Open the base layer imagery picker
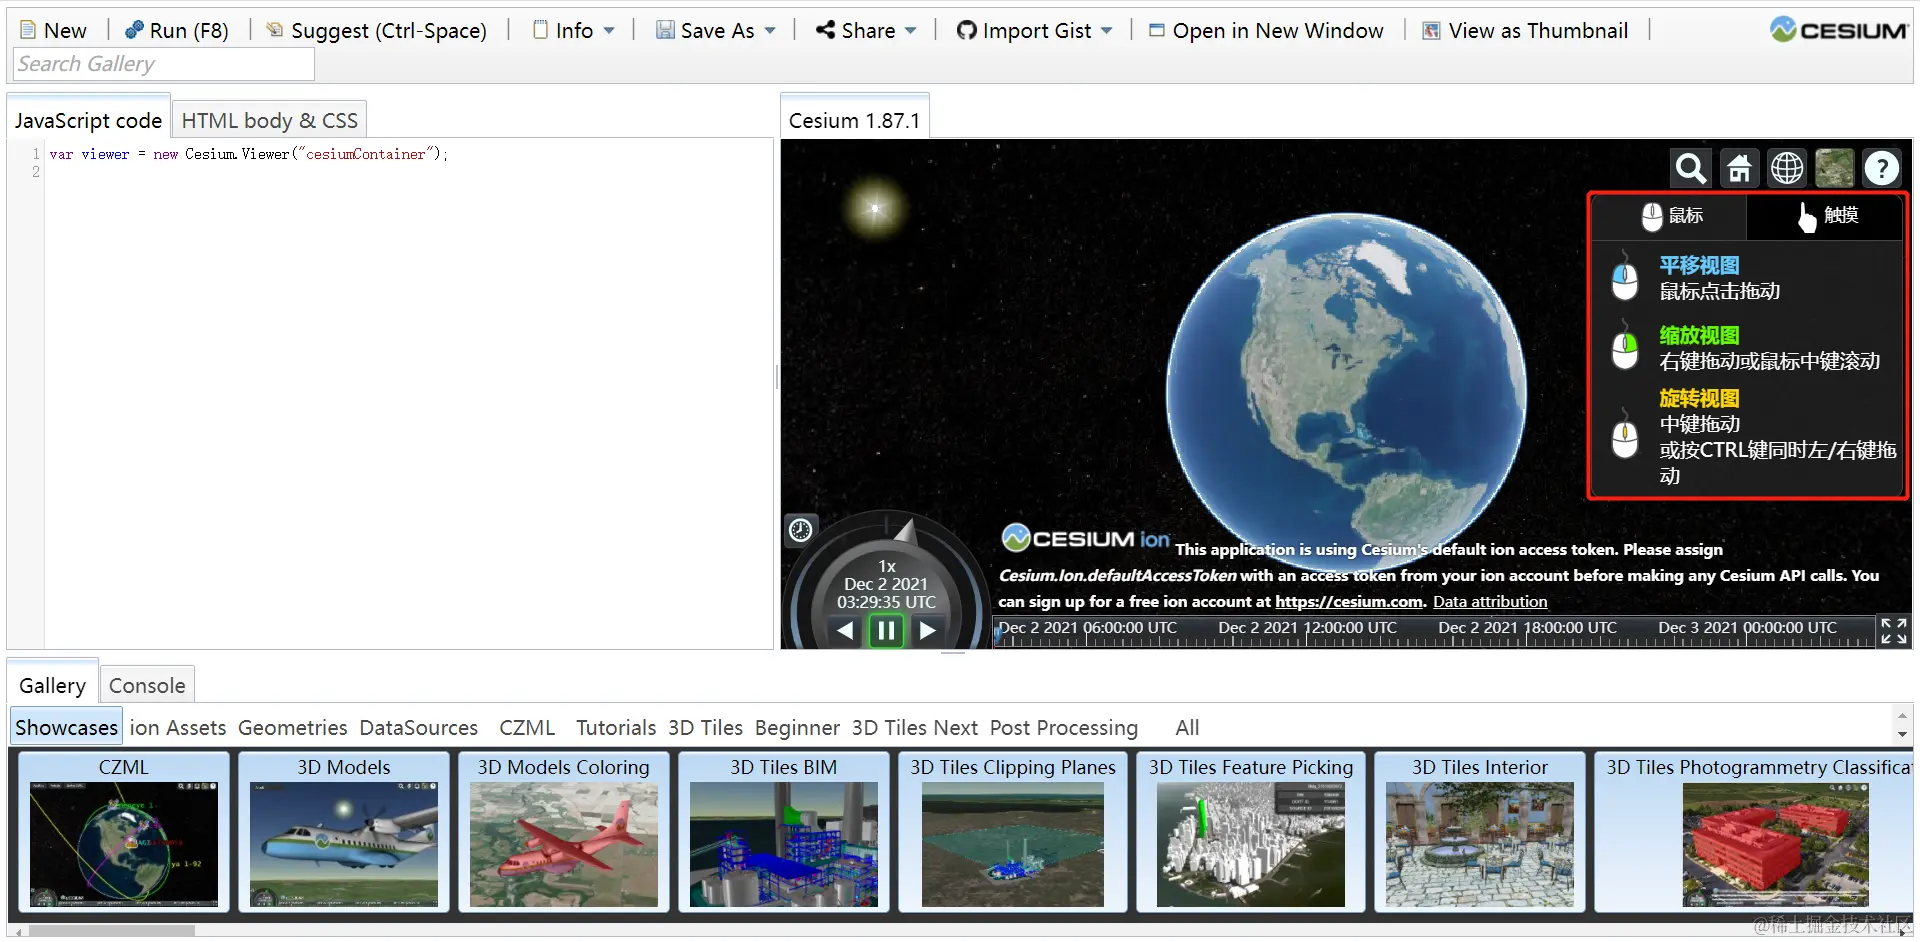Image resolution: width=1920 pixels, height=942 pixels. click(x=1834, y=168)
